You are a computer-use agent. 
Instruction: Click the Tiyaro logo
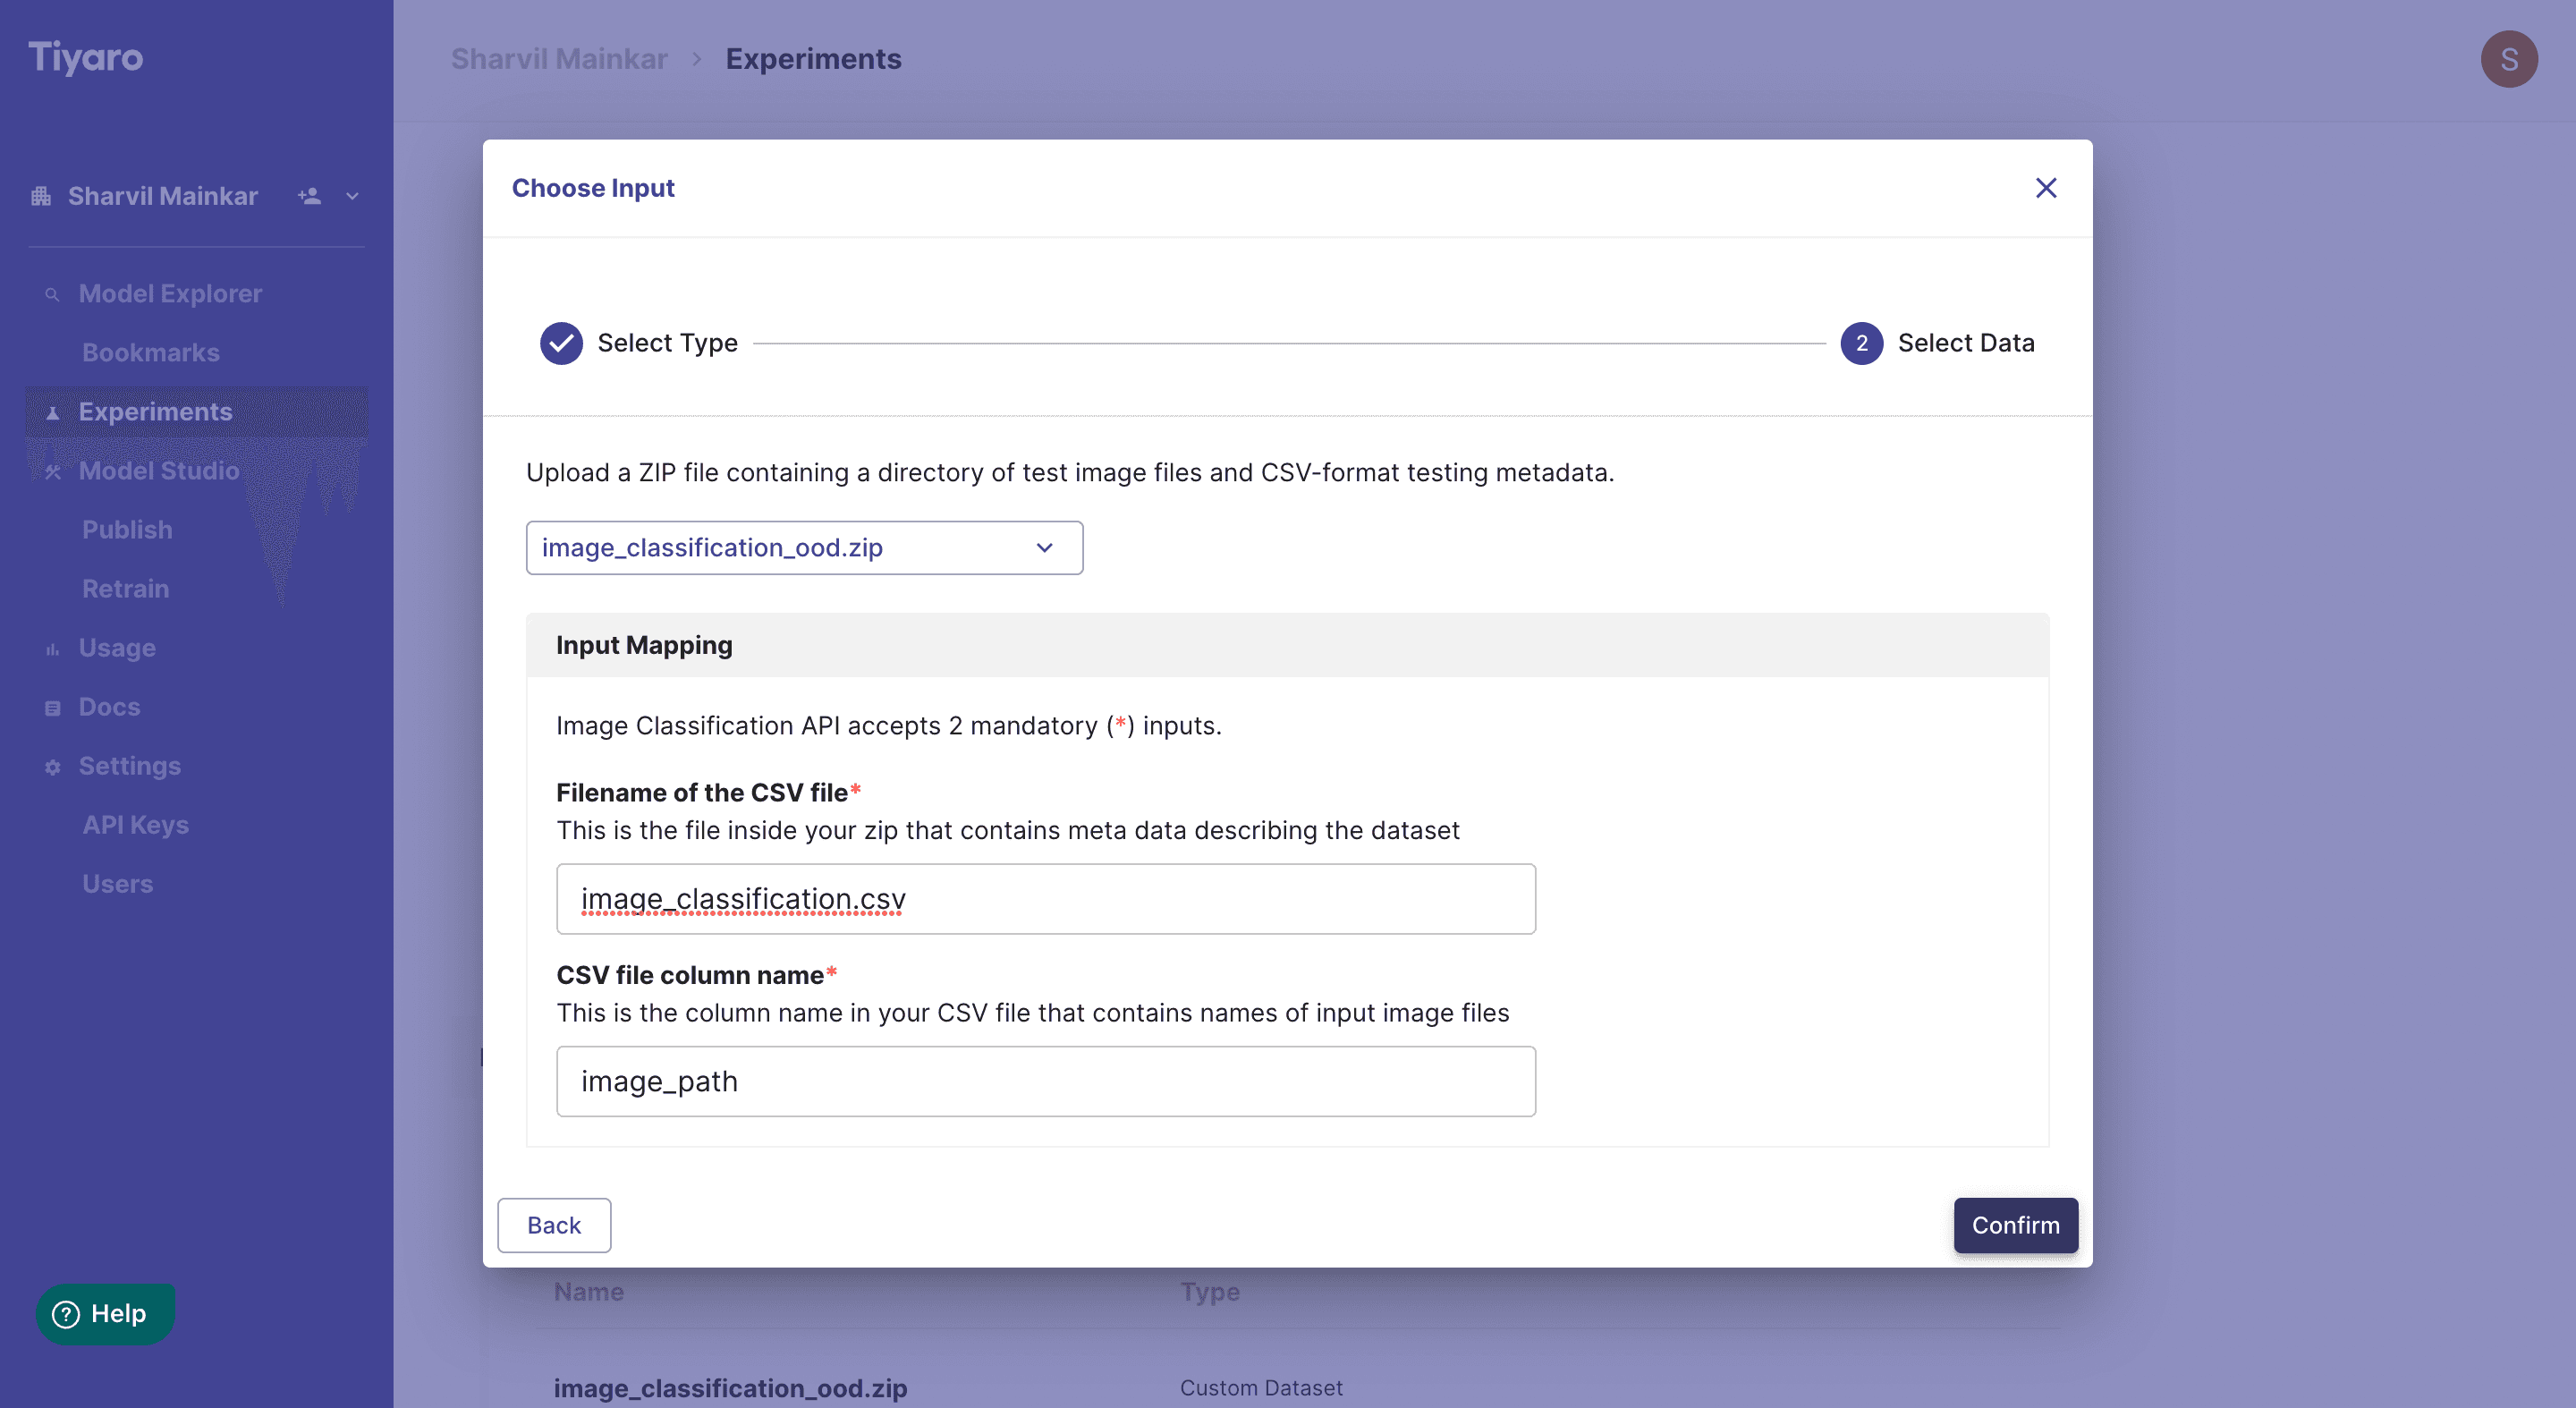[x=85, y=58]
